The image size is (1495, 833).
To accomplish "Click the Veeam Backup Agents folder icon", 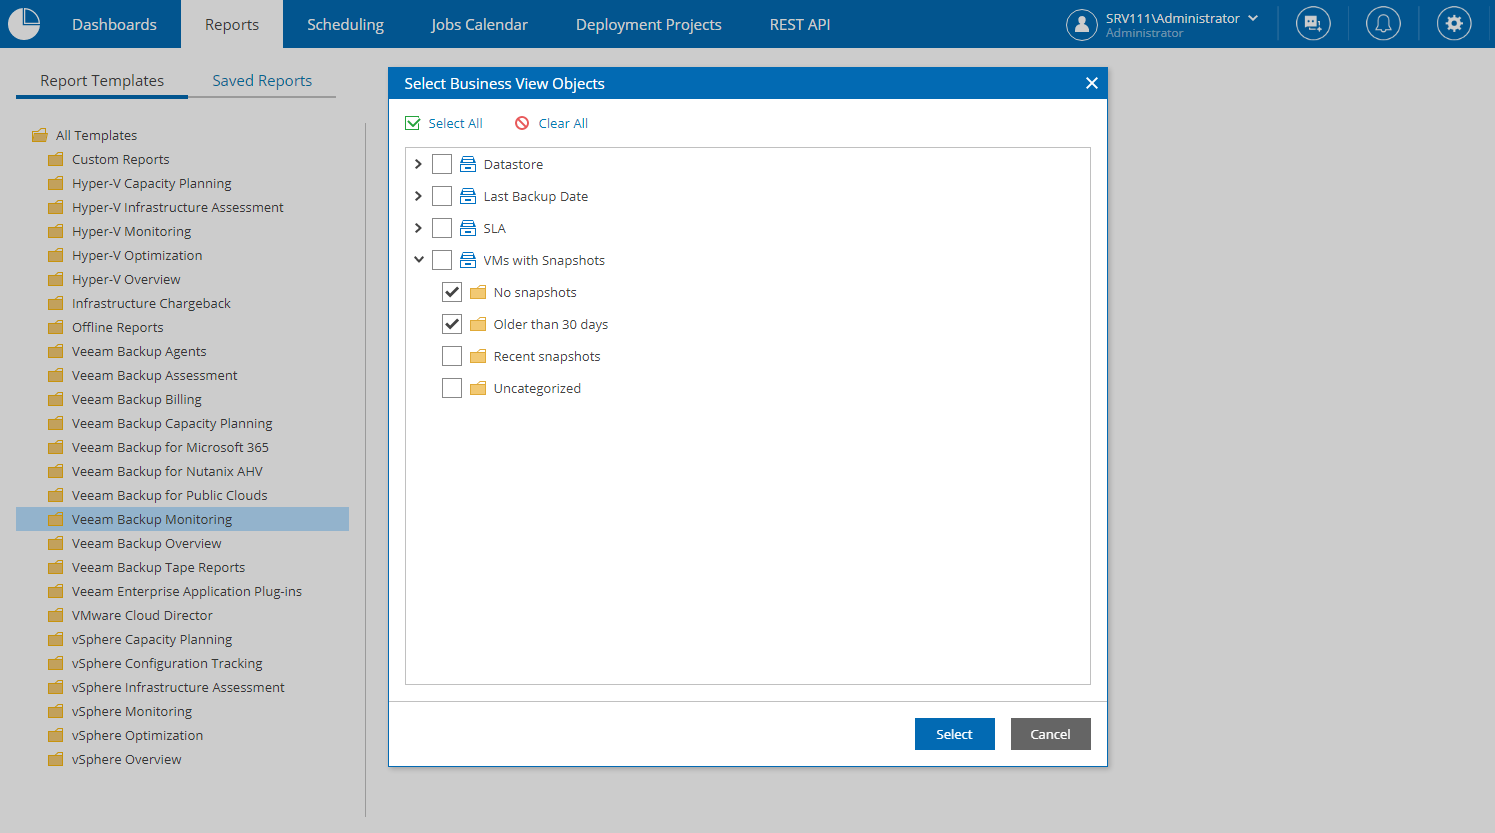I will pos(56,351).
